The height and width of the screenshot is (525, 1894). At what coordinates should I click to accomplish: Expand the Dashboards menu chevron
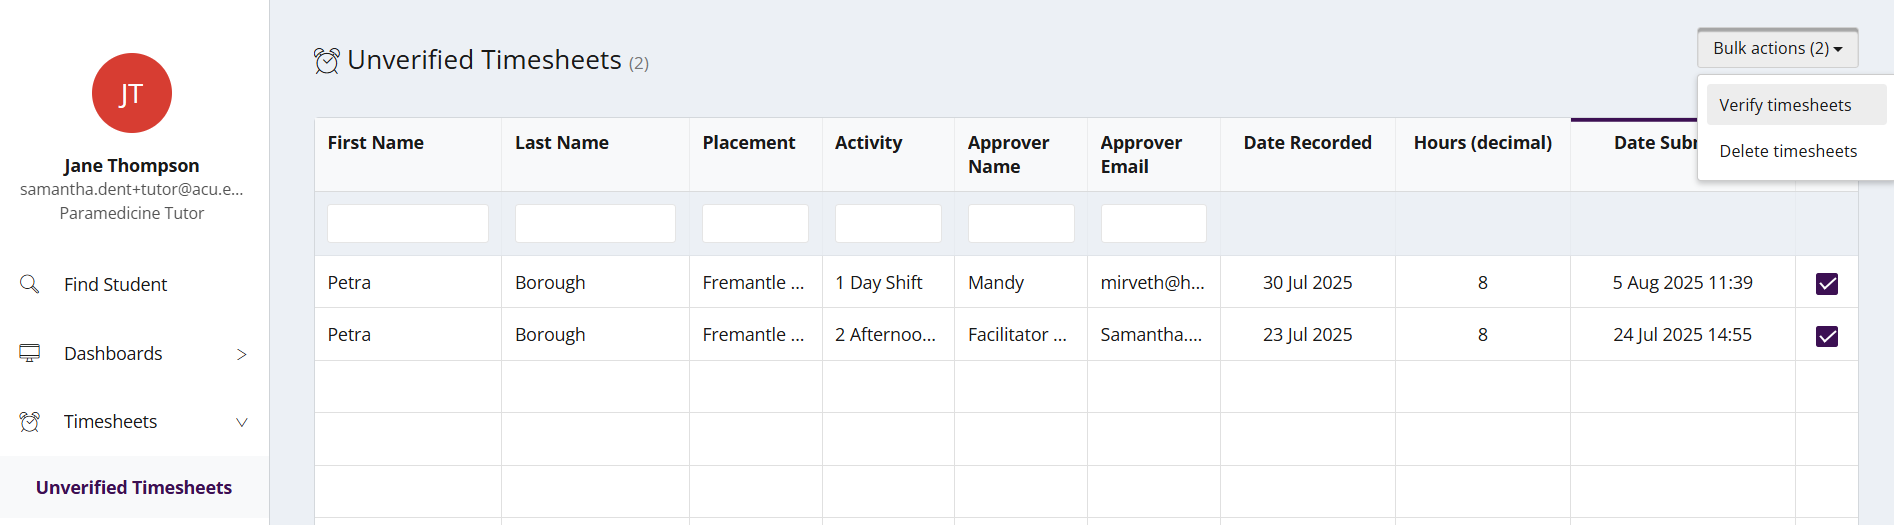(241, 354)
